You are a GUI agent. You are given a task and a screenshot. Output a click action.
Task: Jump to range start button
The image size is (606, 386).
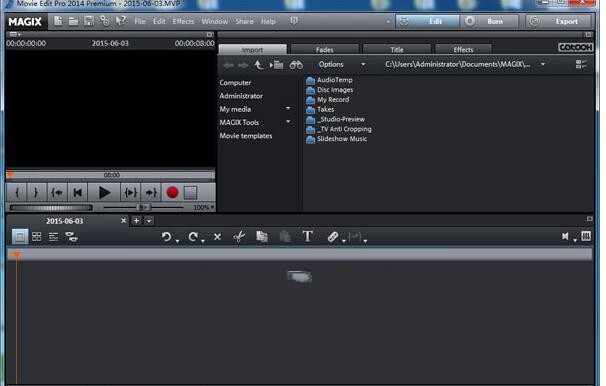pyautogui.click(x=57, y=192)
